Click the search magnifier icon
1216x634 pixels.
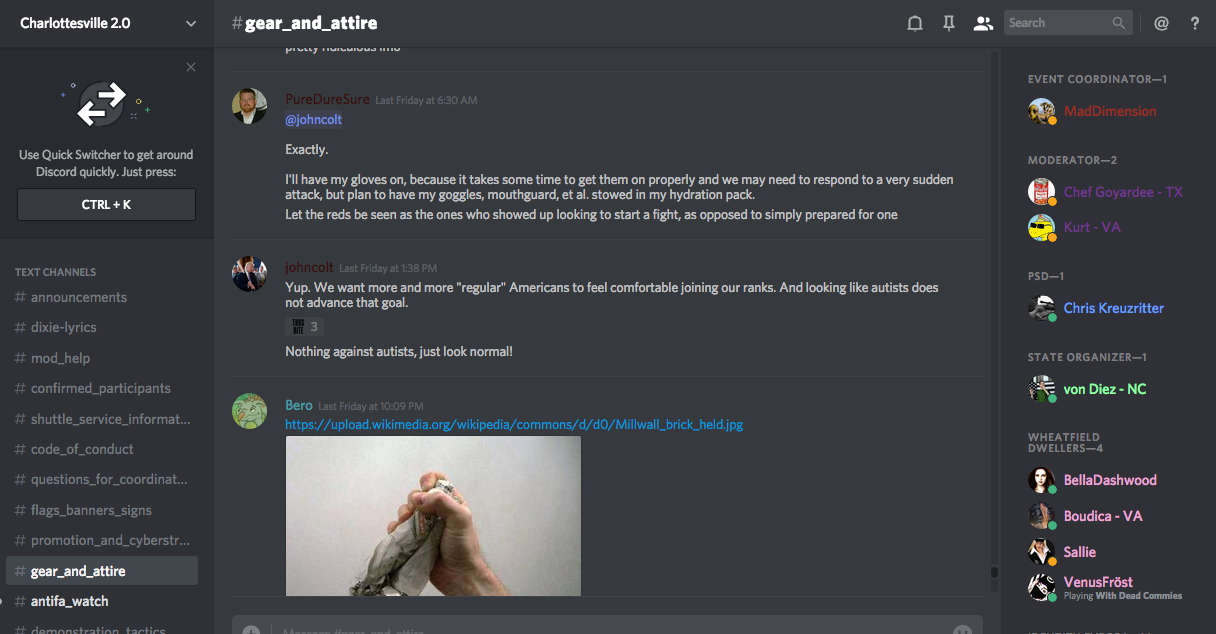[1119, 23]
